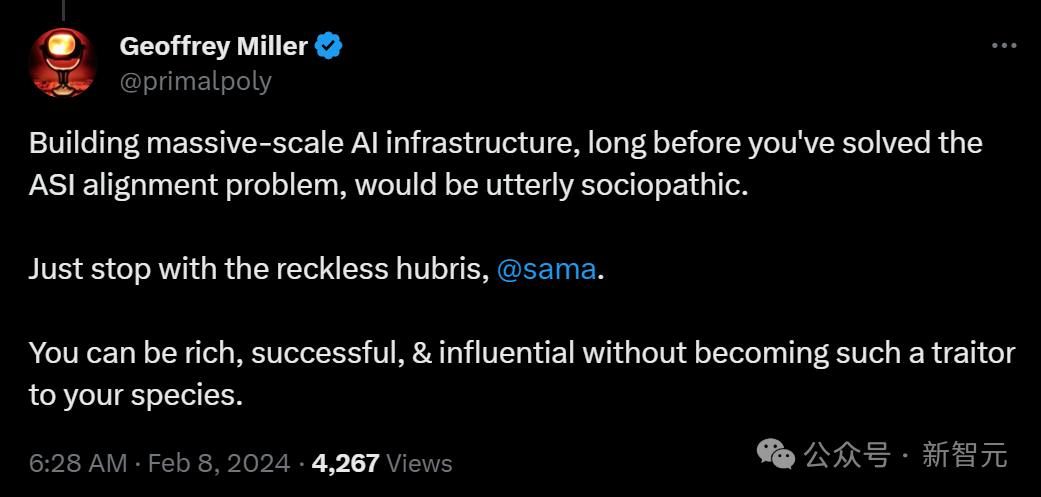This screenshot has height=497, width=1041.
Task: Open the three-dot More options menu
Action: click(1003, 46)
